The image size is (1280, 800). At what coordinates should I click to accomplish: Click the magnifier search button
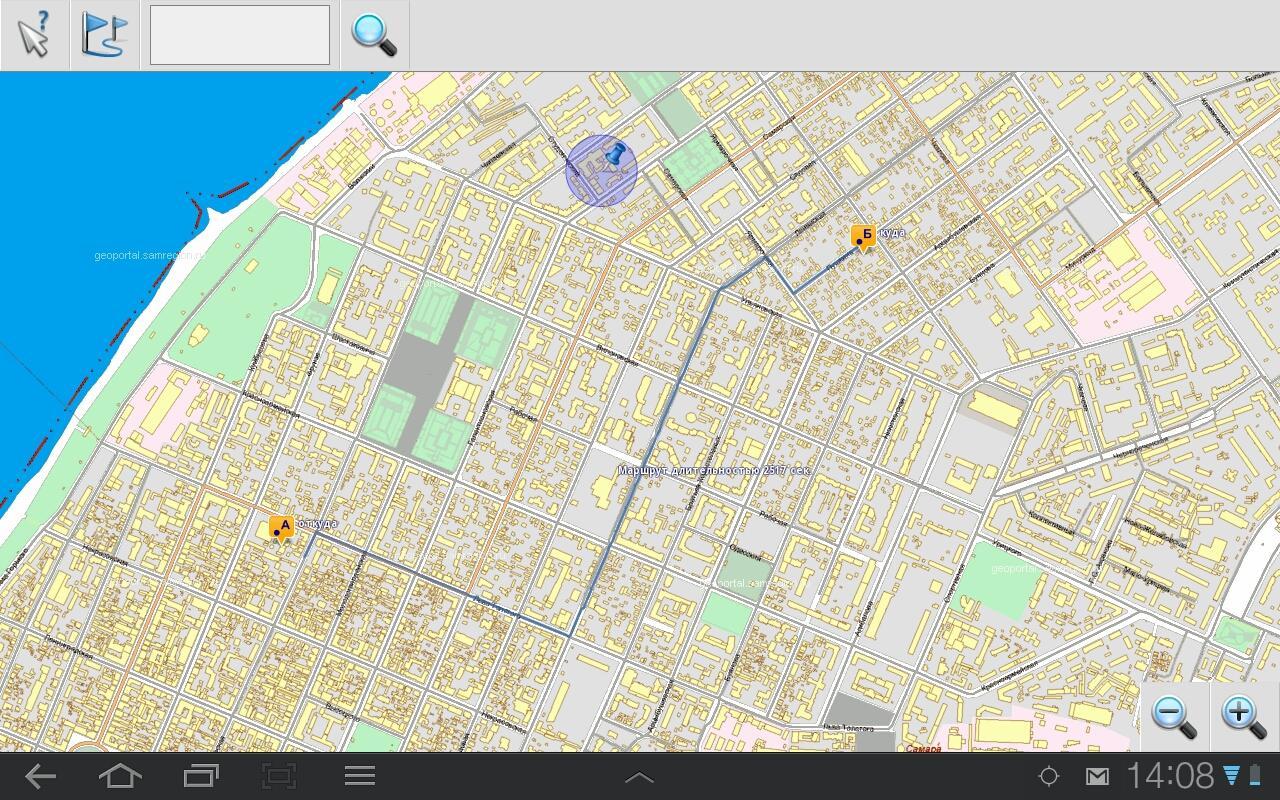point(374,35)
